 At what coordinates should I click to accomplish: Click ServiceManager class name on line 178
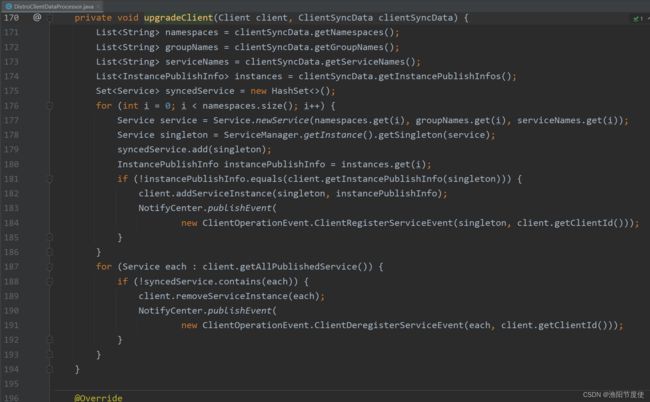(x=261, y=135)
